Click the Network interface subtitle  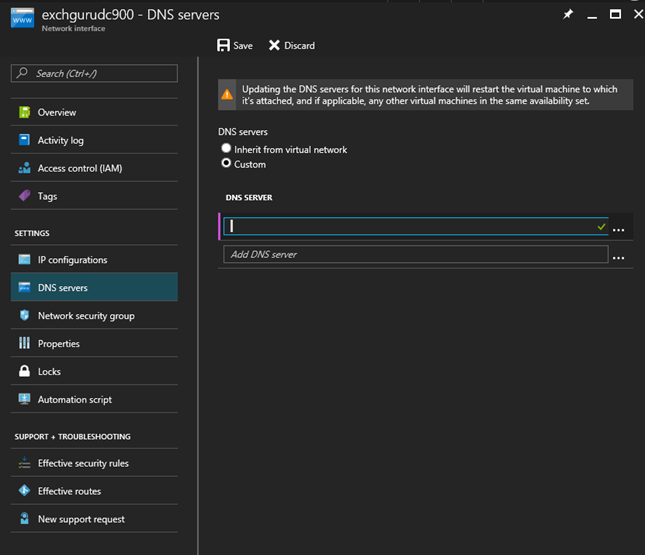pos(73,28)
